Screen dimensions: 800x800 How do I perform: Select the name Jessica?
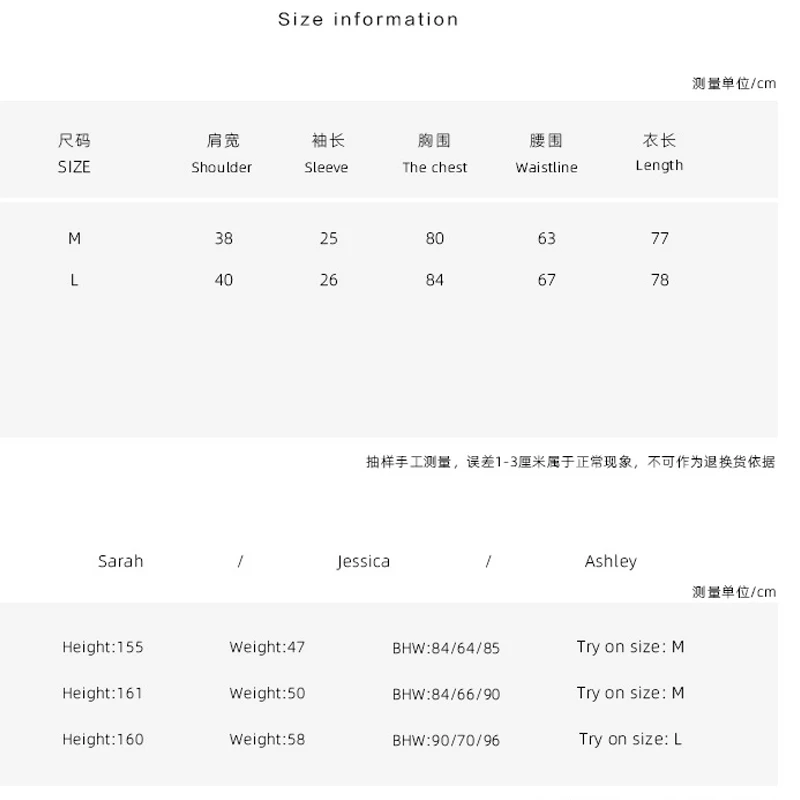(x=363, y=561)
